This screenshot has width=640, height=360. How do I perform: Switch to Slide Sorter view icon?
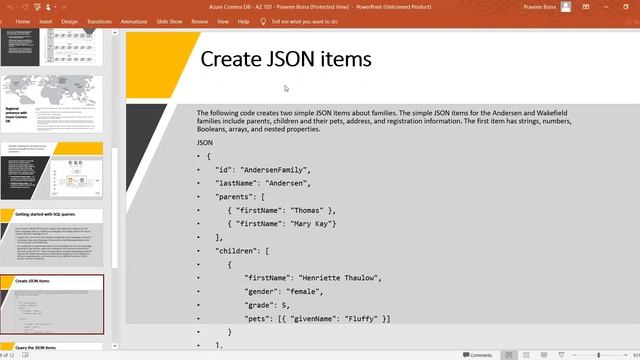click(x=526, y=355)
